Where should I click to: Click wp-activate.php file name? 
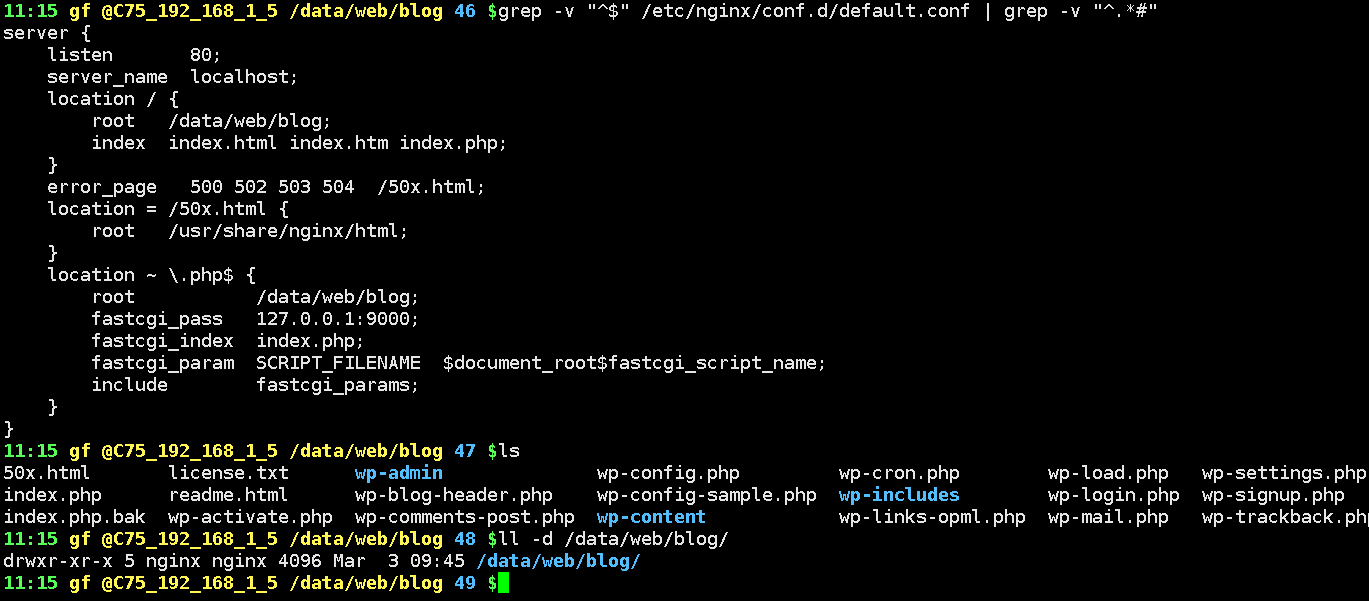point(250,517)
